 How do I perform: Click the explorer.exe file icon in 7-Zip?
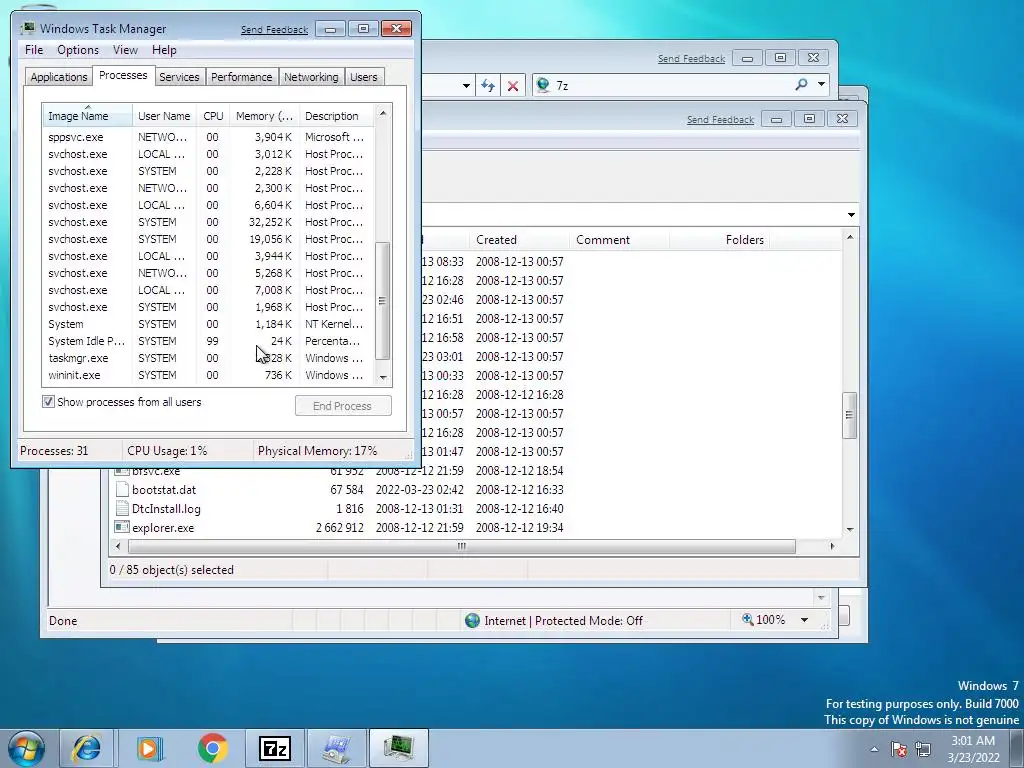coord(121,527)
